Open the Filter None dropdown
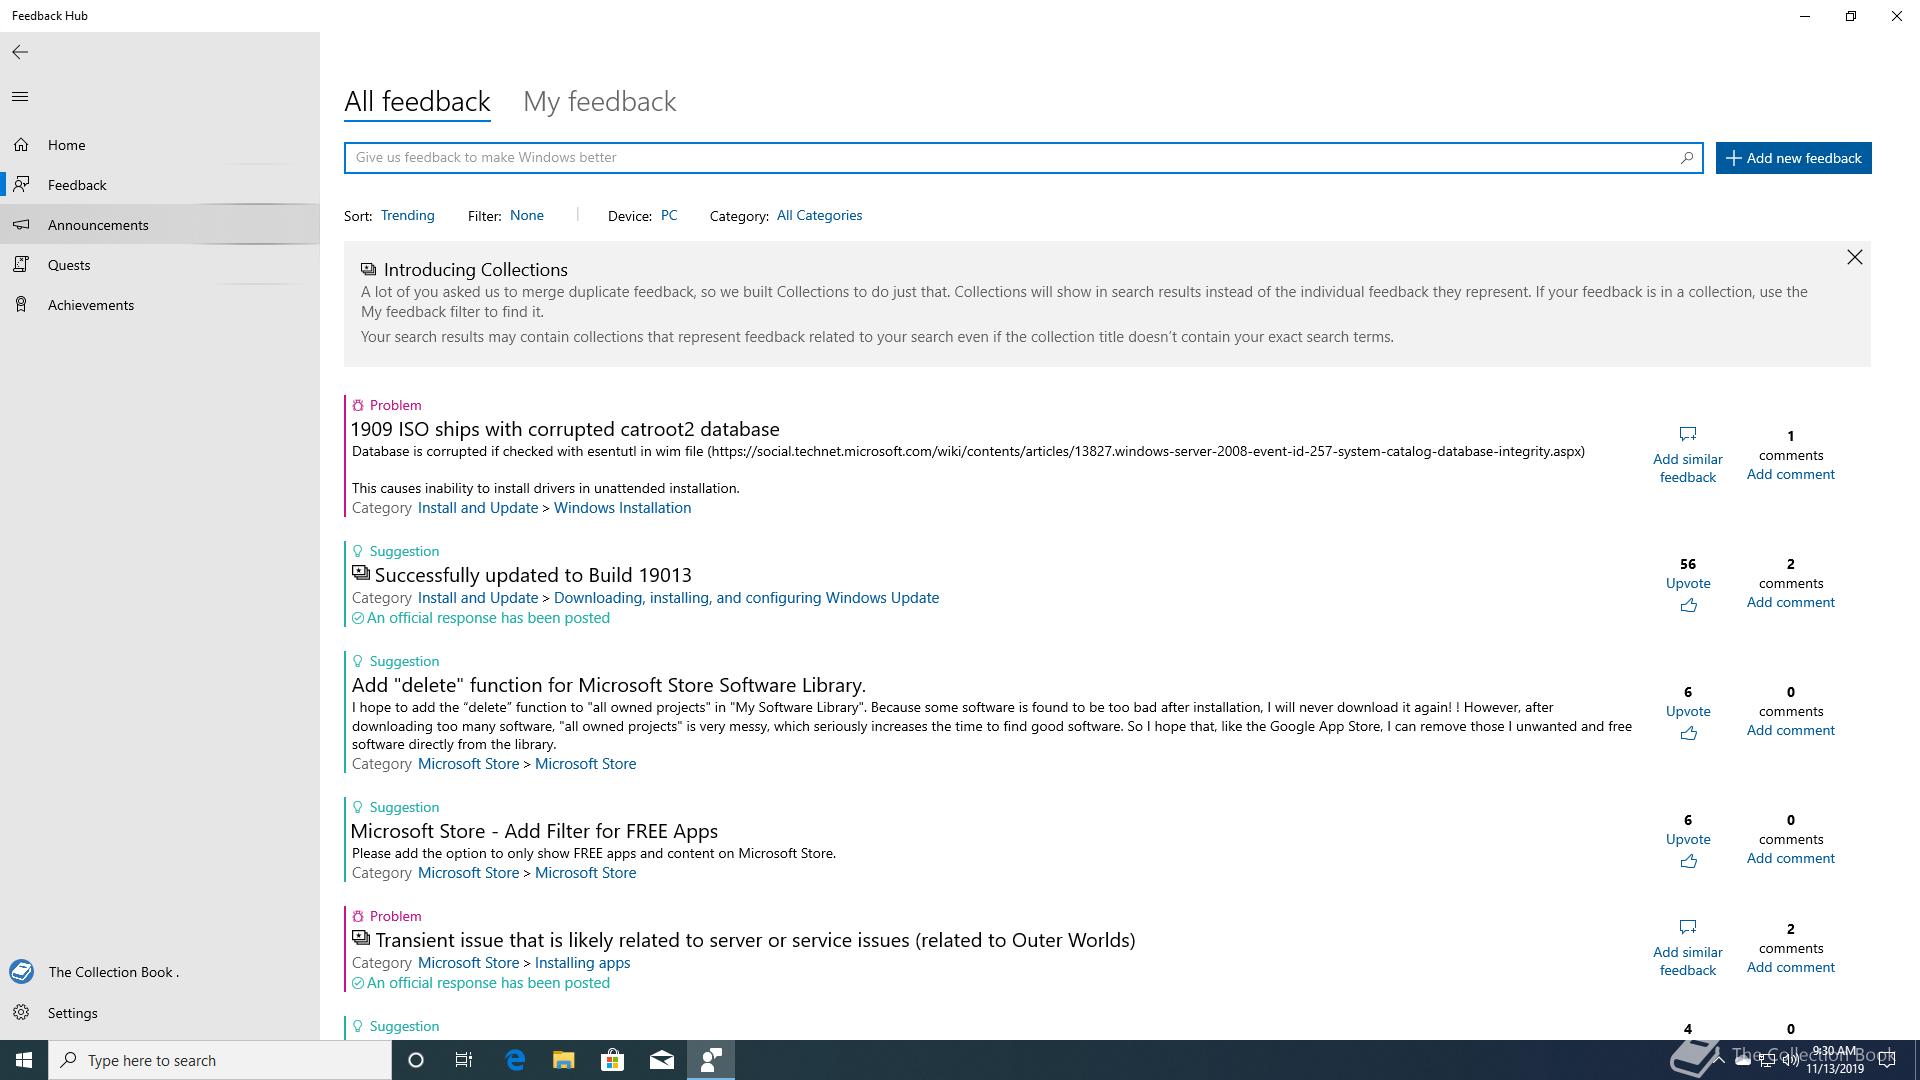This screenshot has height=1080, width=1920. [527, 216]
